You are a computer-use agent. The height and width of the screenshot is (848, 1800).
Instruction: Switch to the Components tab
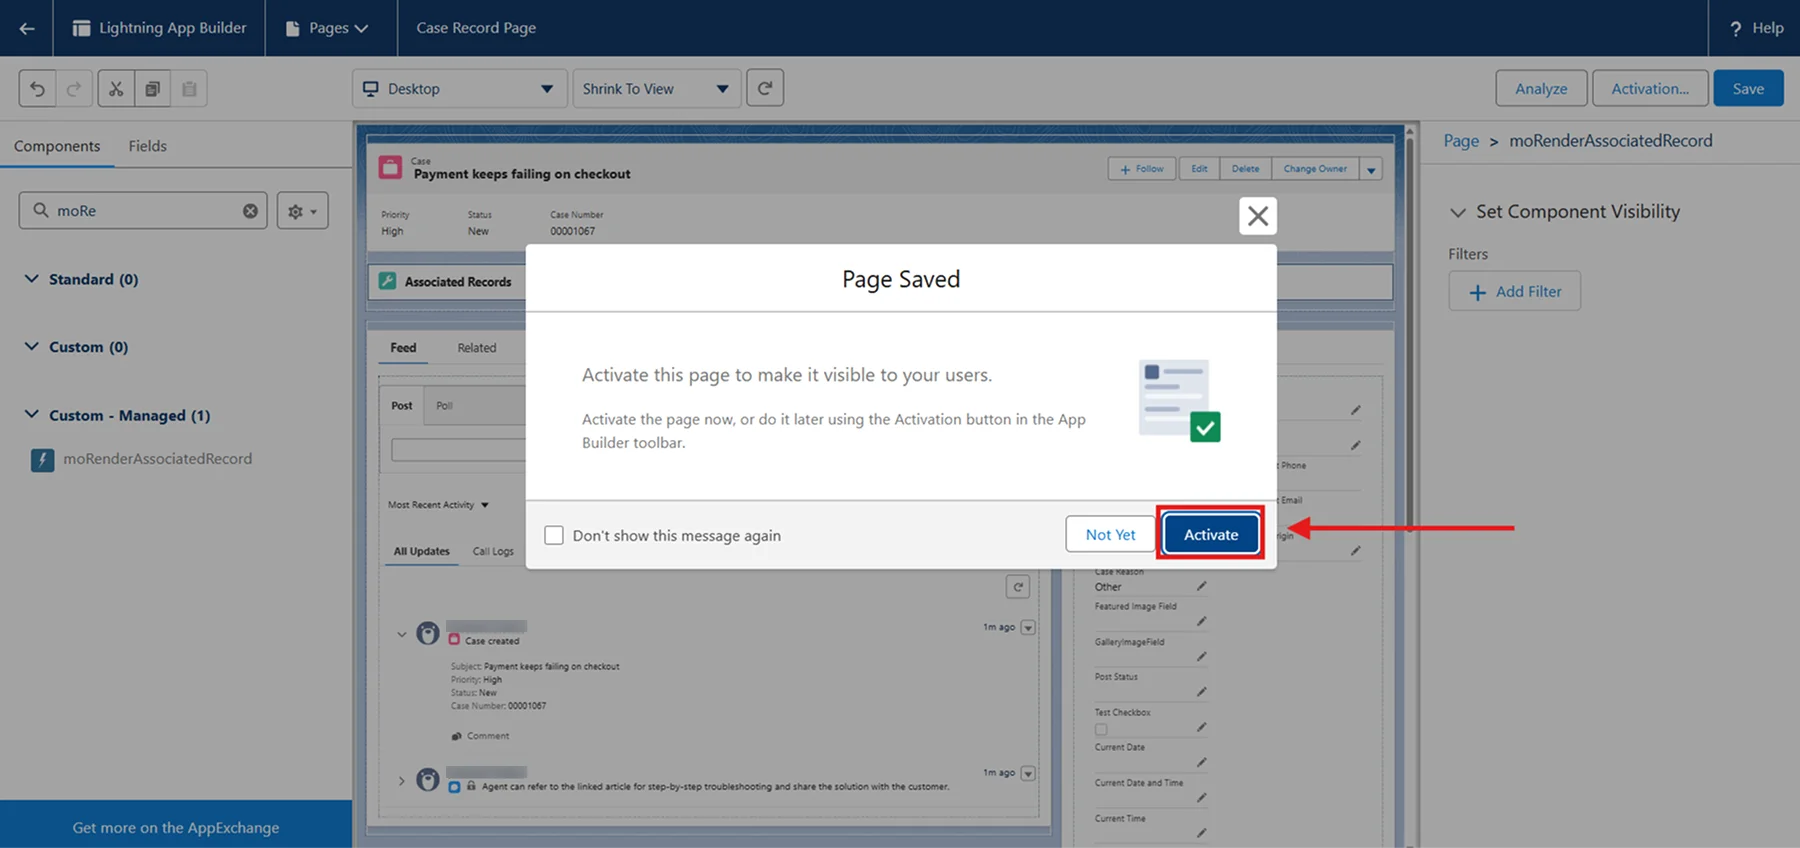click(x=57, y=146)
